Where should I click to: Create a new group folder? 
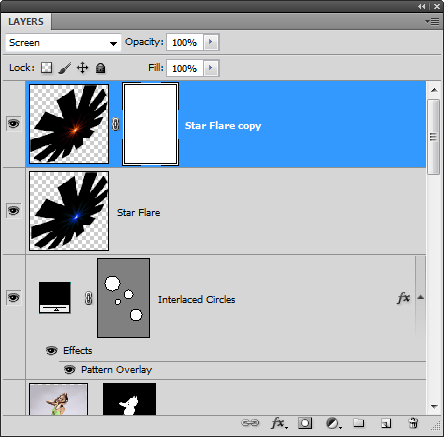[x=359, y=423]
